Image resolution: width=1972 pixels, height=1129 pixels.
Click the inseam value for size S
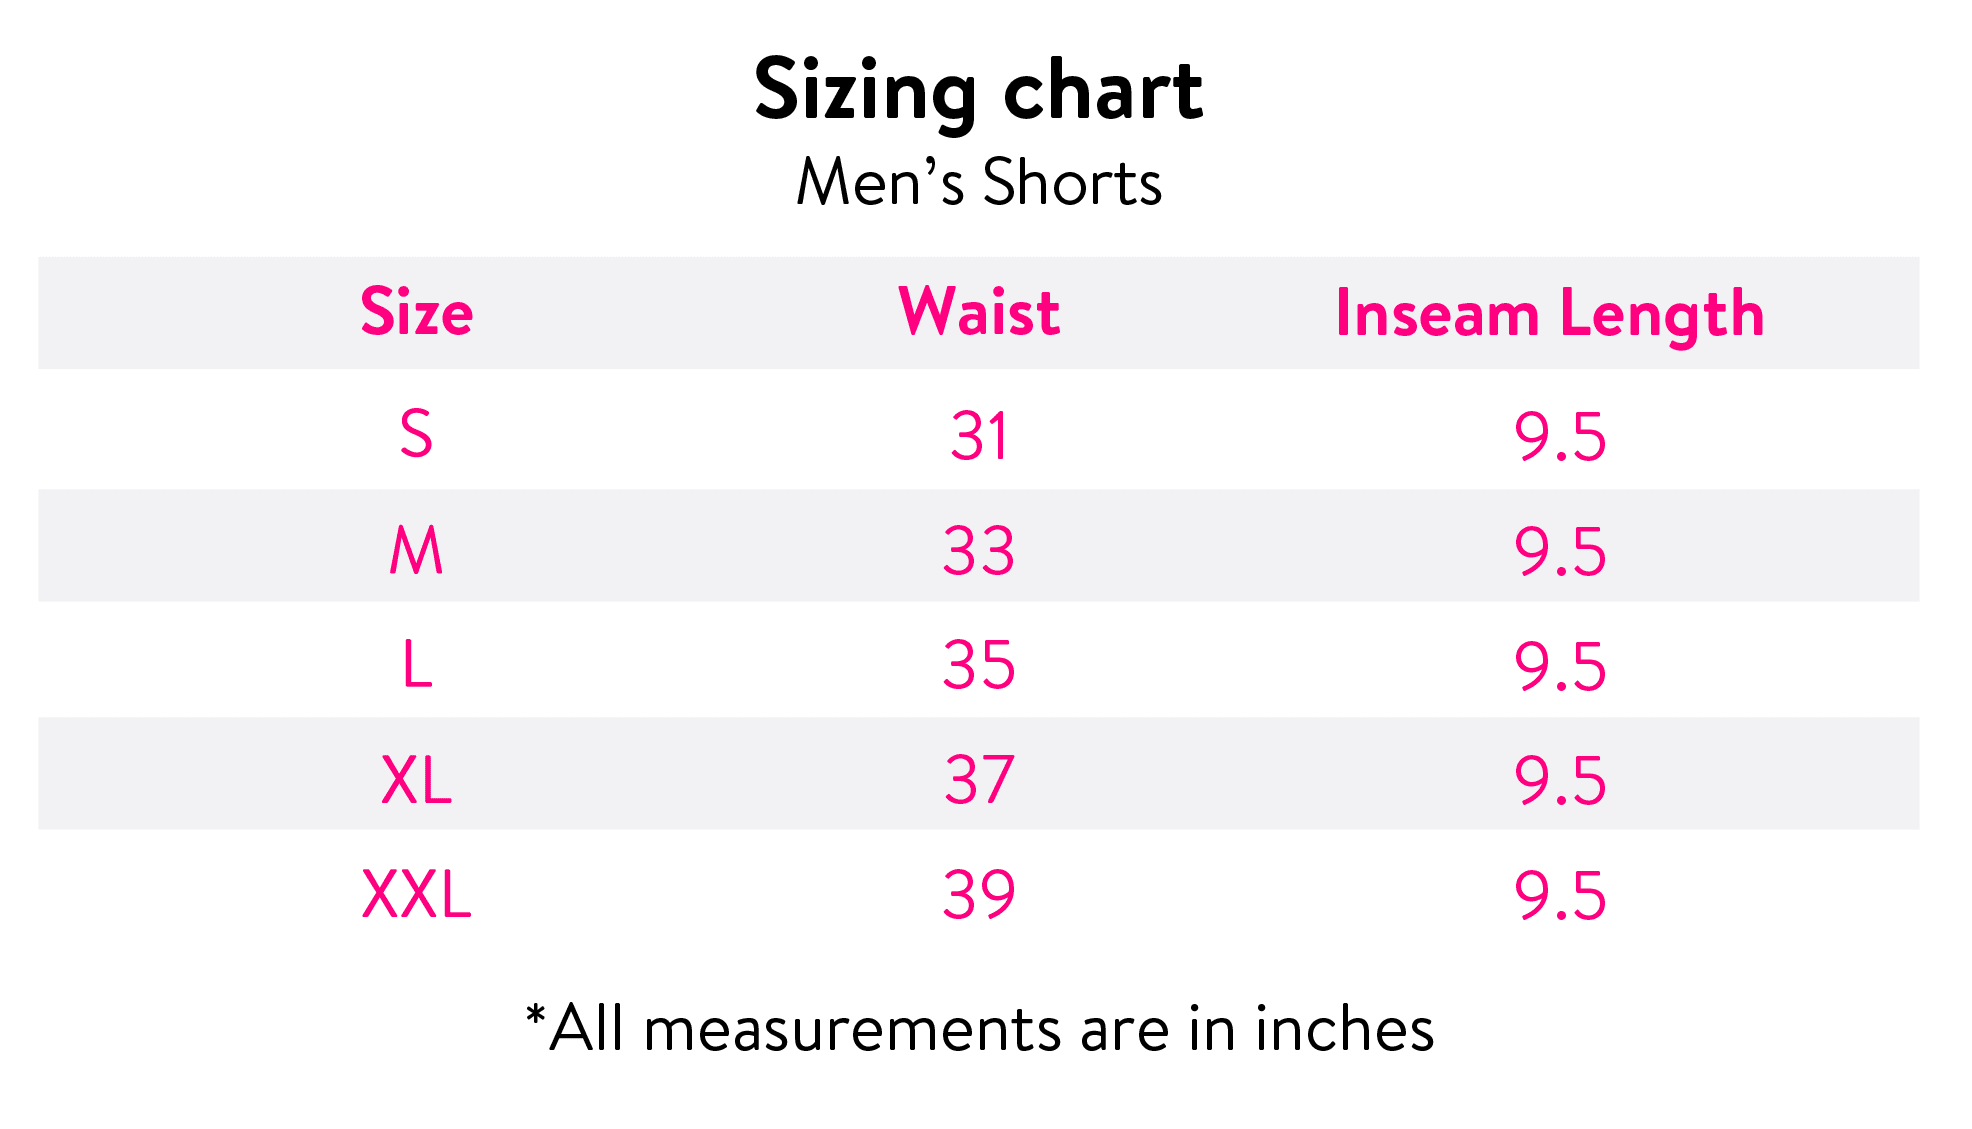pos(1559,436)
